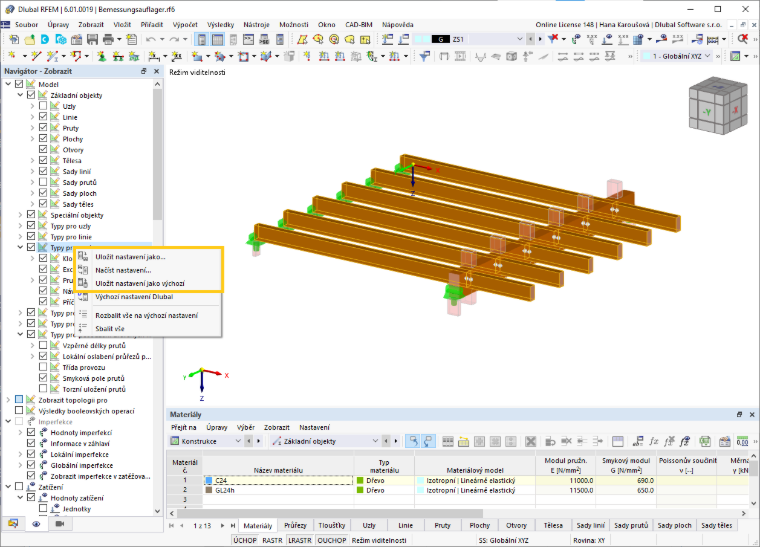
Task: Click the GL24h material color swatch
Action: click(x=209, y=490)
